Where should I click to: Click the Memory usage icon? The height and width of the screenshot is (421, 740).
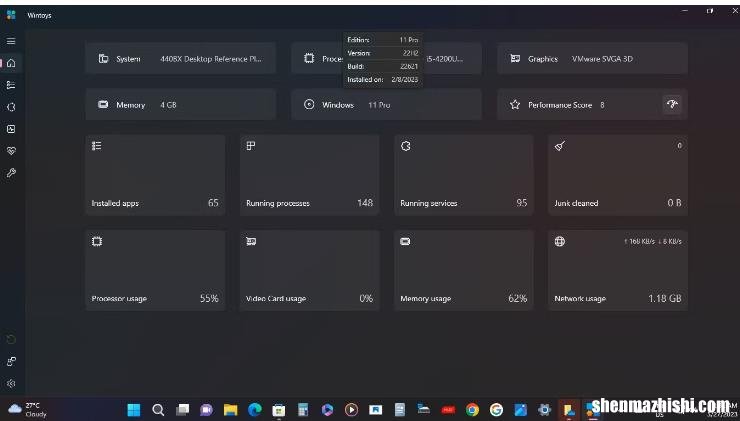coord(405,241)
